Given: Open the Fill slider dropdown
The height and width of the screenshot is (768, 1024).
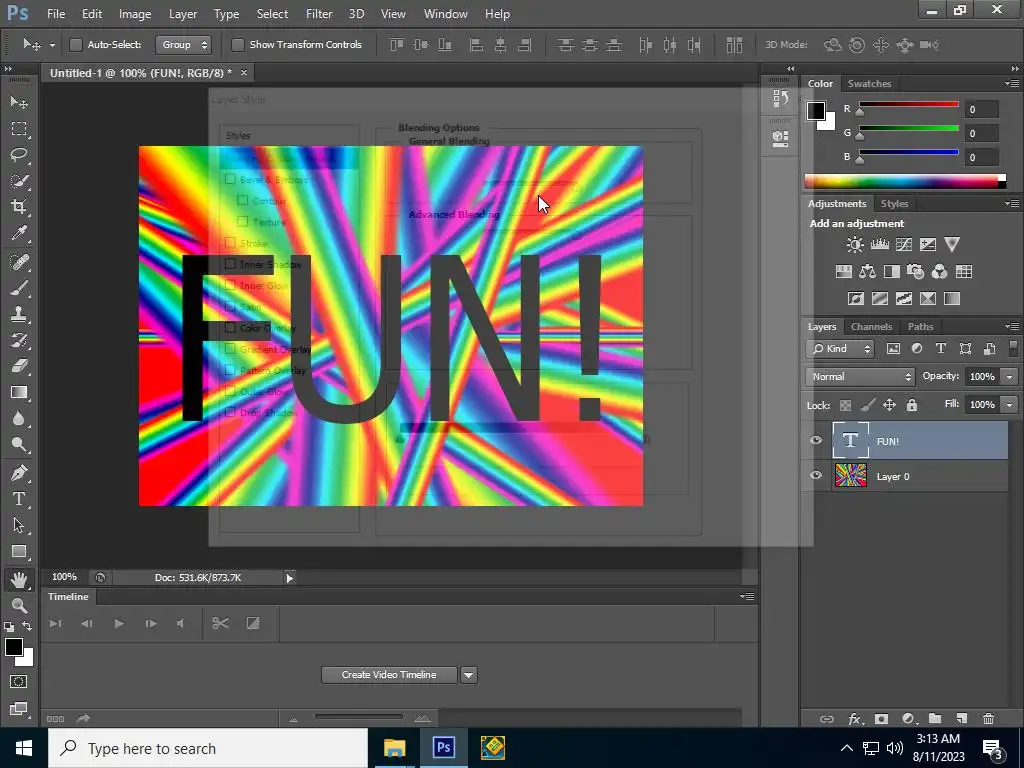Looking at the screenshot, I should point(1010,405).
